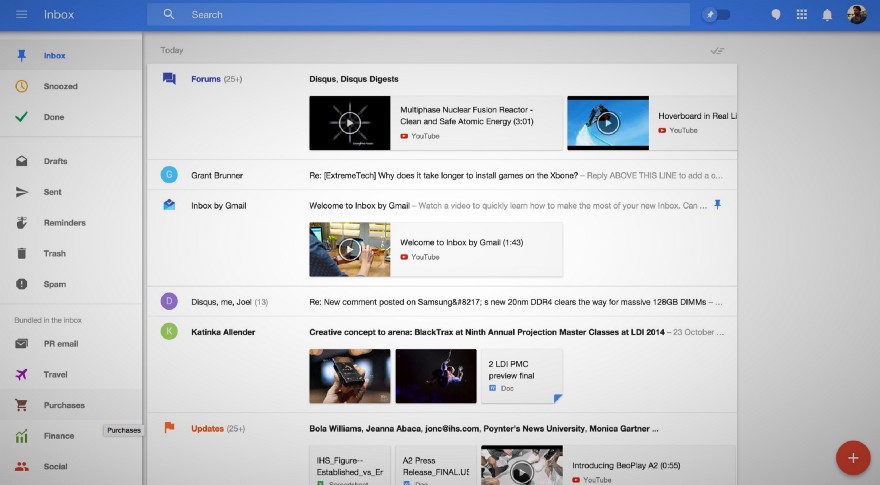Open the Drafts folder

tap(71, 161)
